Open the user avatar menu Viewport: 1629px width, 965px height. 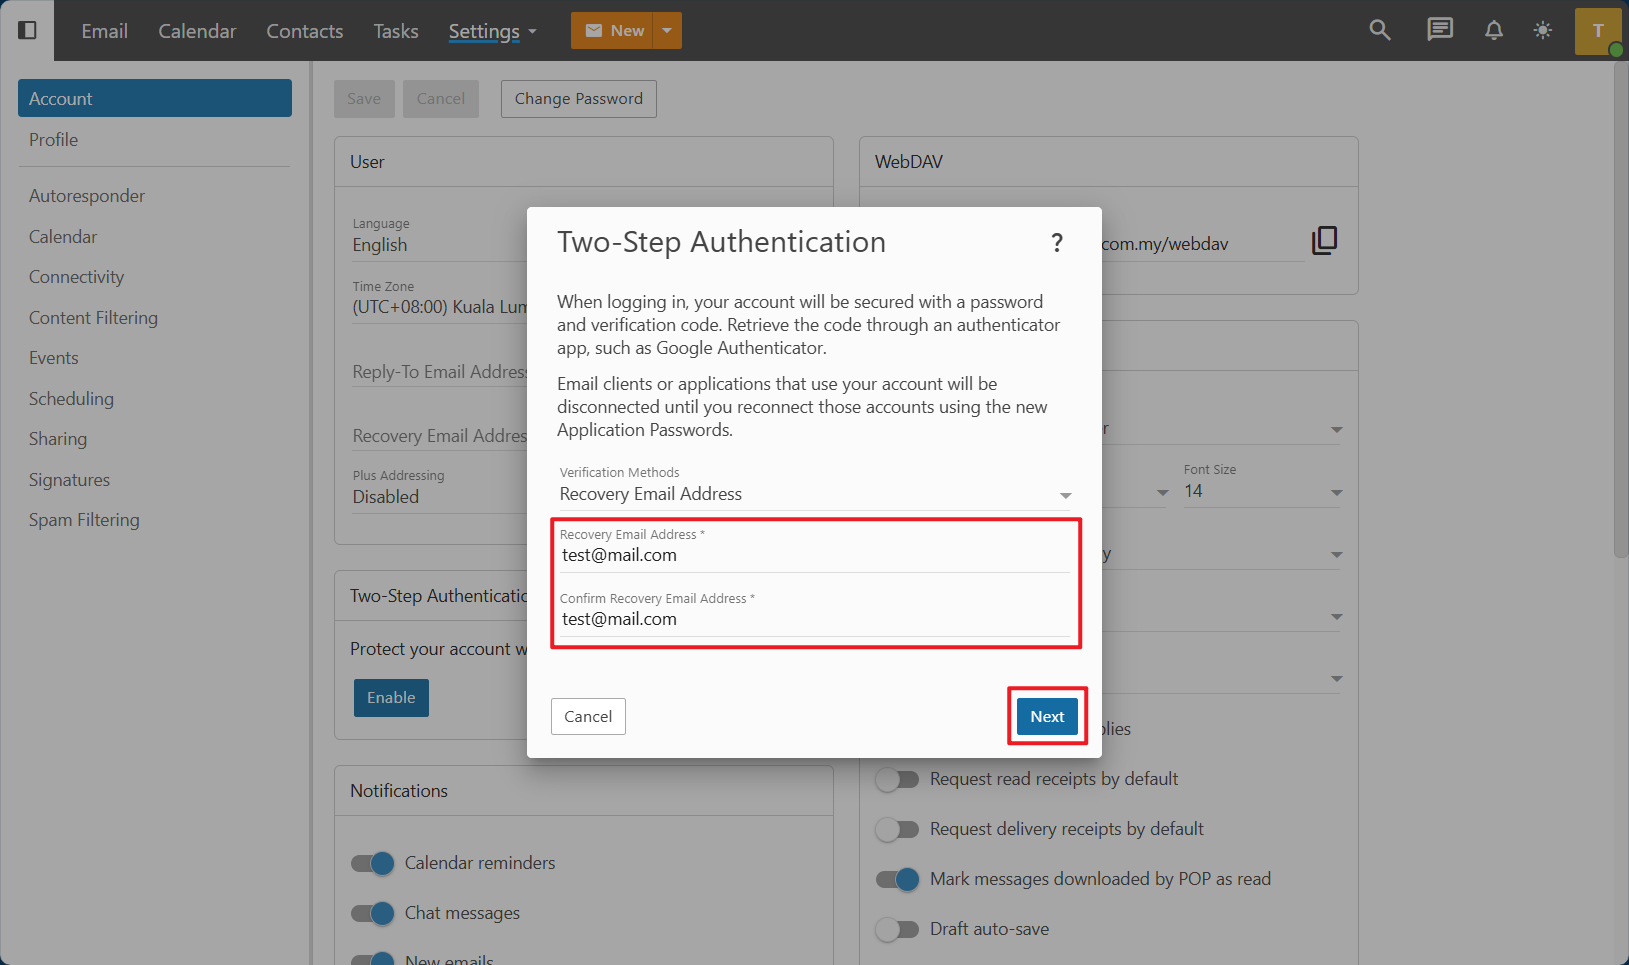click(x=1597, y=31)
